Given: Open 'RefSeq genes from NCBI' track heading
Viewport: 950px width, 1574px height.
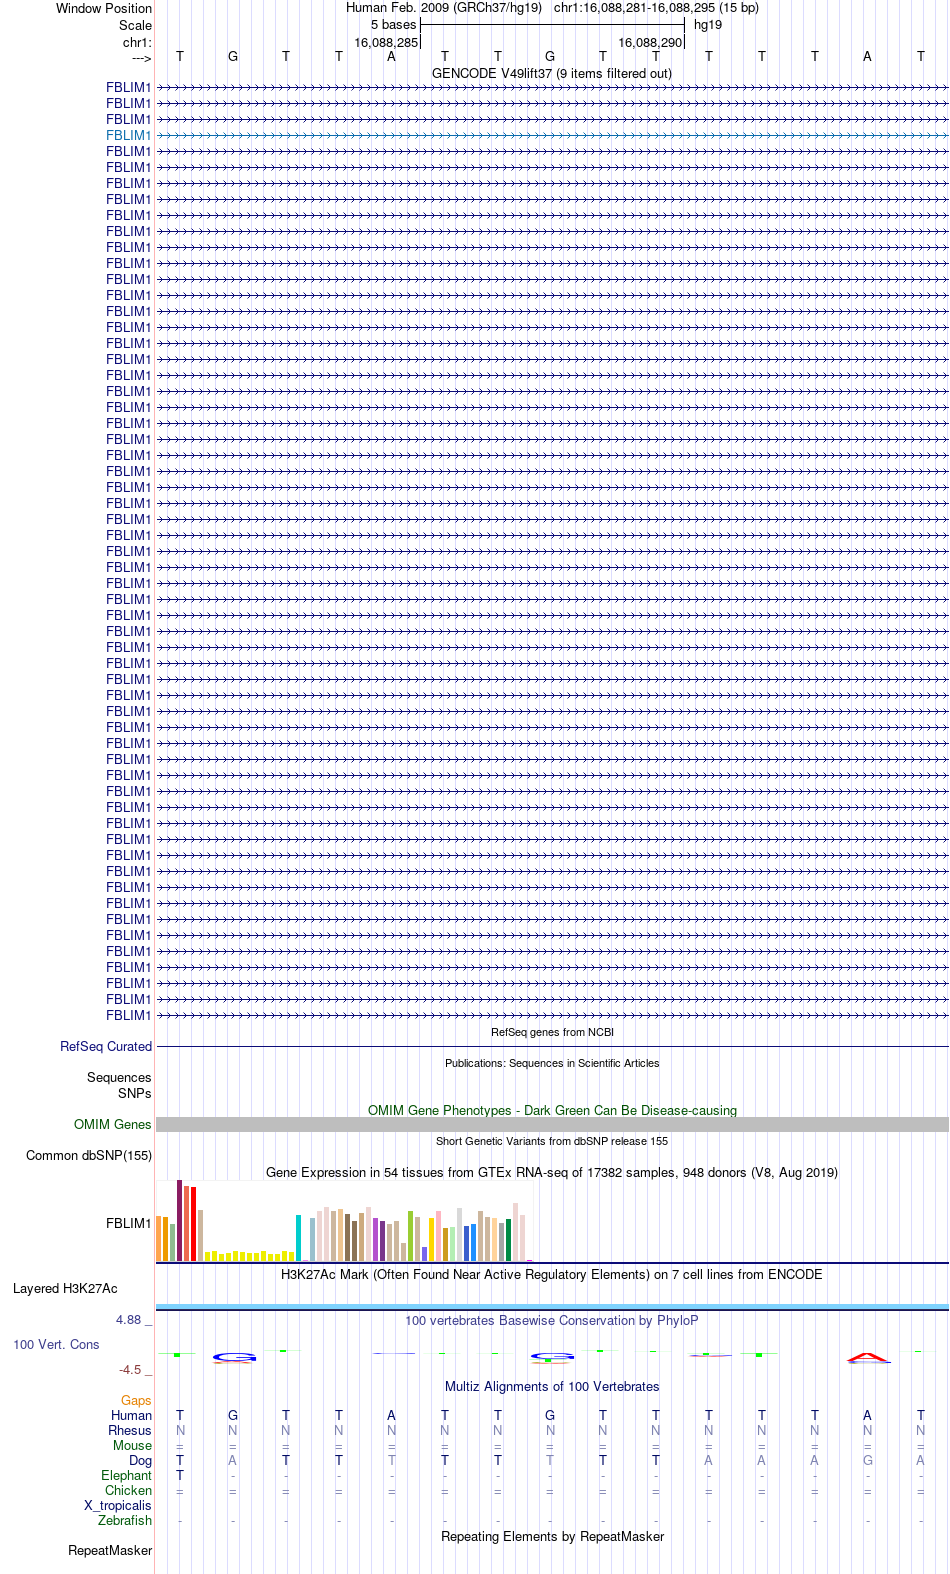Looking at the screenshot, I should point(552,1032).
